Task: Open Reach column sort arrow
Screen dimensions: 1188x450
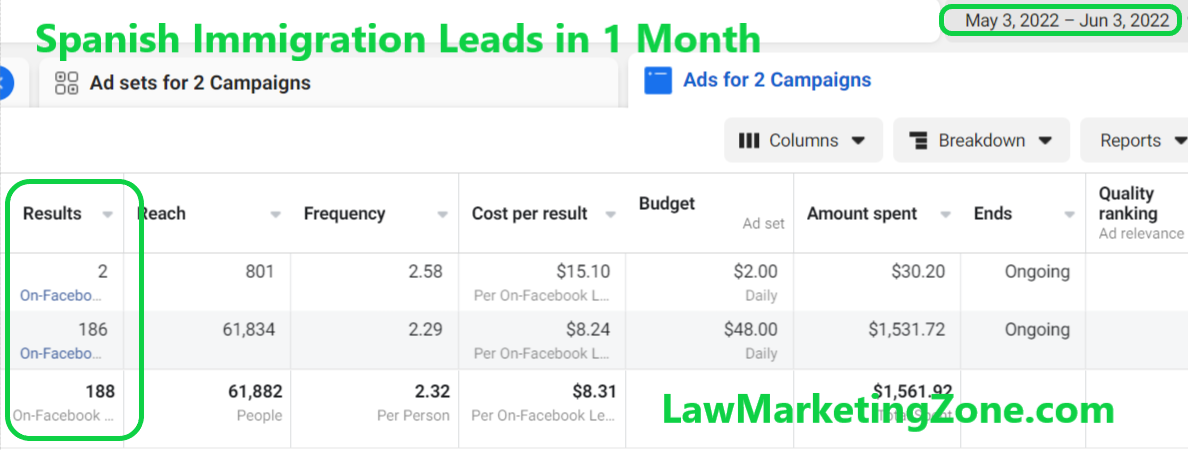Action: point(276,214)
